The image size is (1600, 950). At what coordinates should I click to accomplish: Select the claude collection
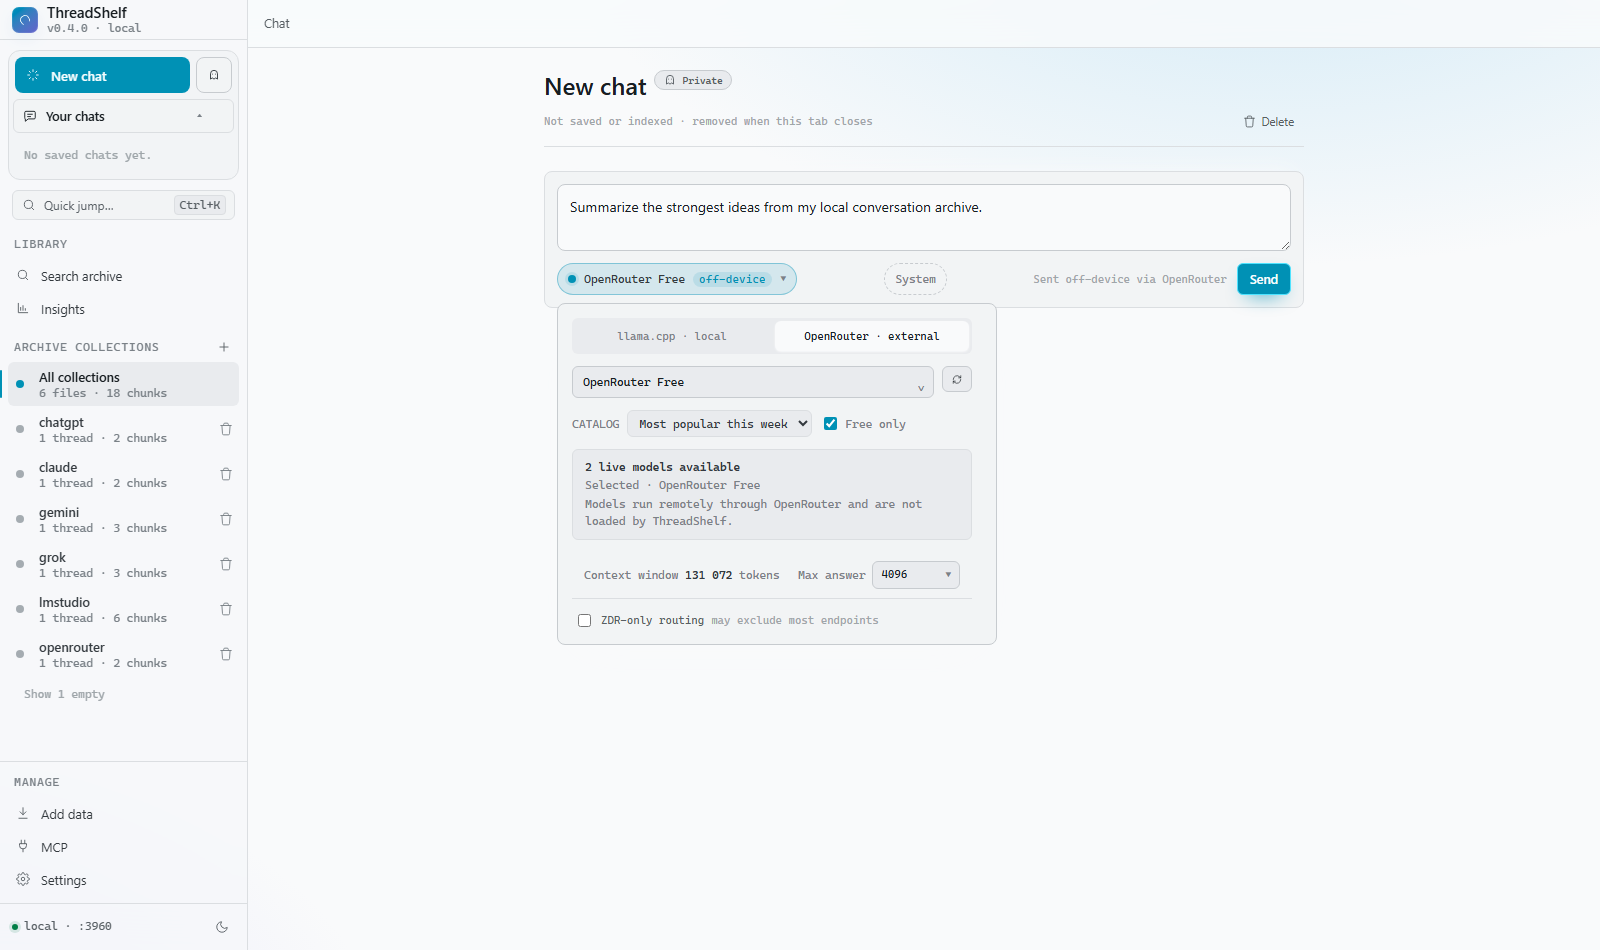pyautogui.click(x=110, y=474)
